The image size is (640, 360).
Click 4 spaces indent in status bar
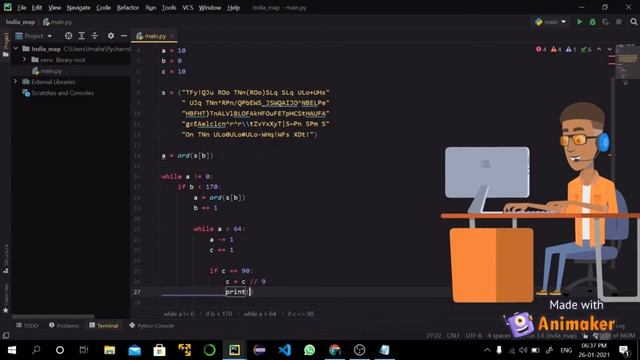pyautogui.click(x=498, y=336)
